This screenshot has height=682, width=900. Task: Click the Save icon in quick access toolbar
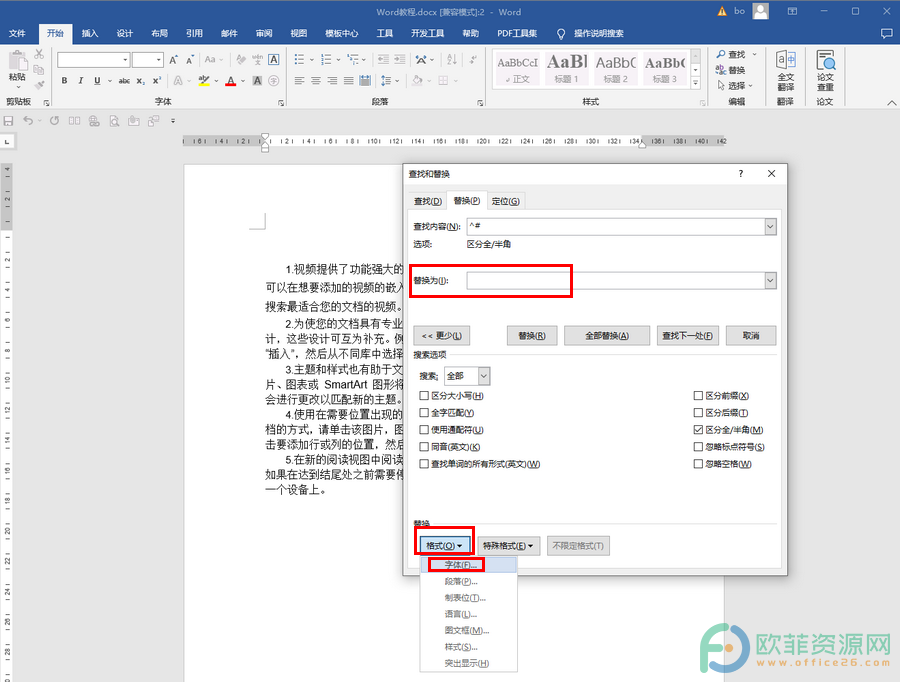(x=9, y=121)
